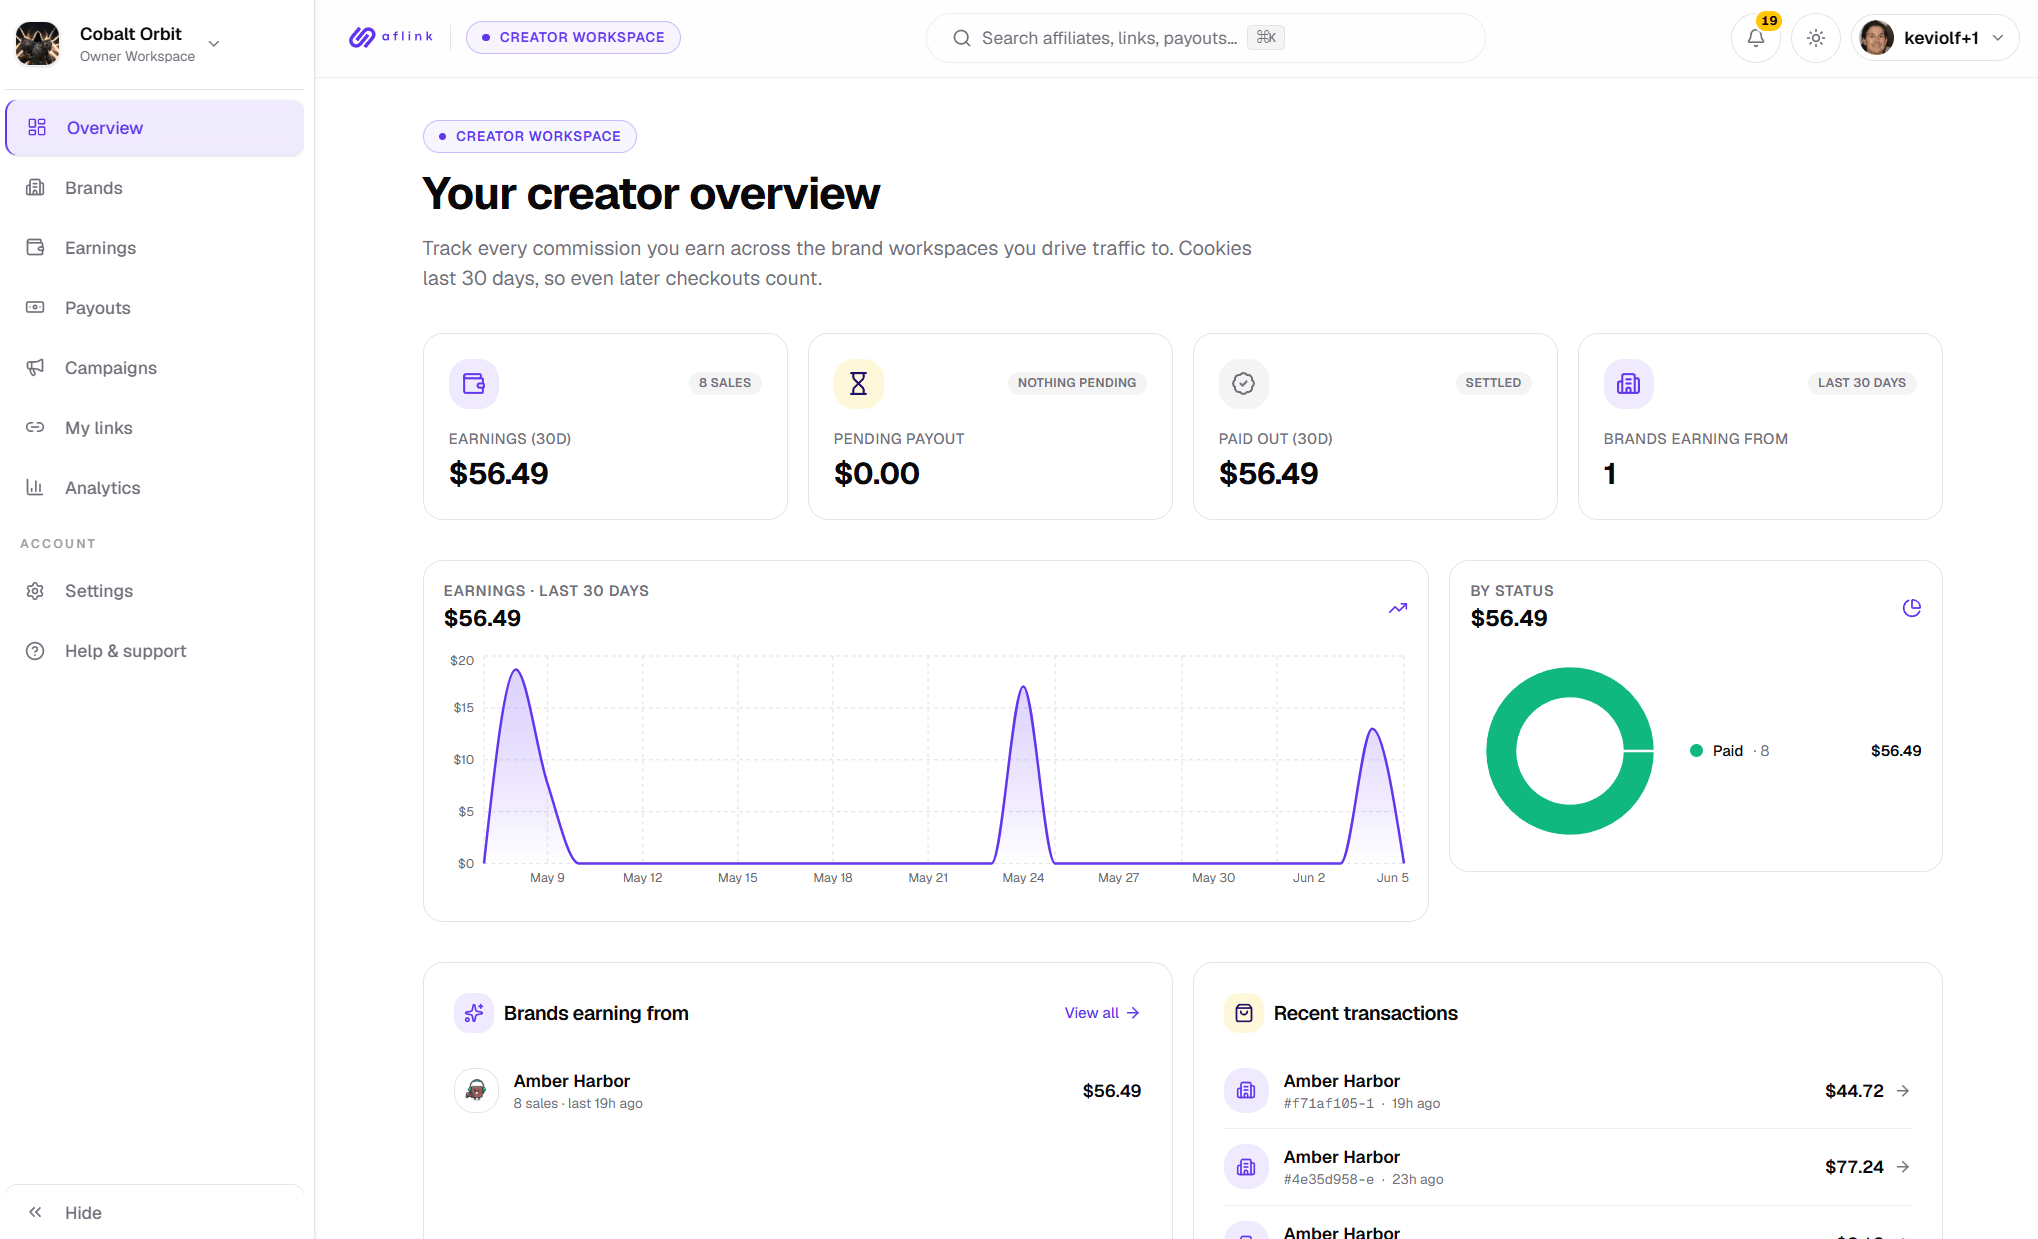Click the 8 SALES badge
Image resolution: width=2038 pixels, height=1239 pixels.
(725, 383)
